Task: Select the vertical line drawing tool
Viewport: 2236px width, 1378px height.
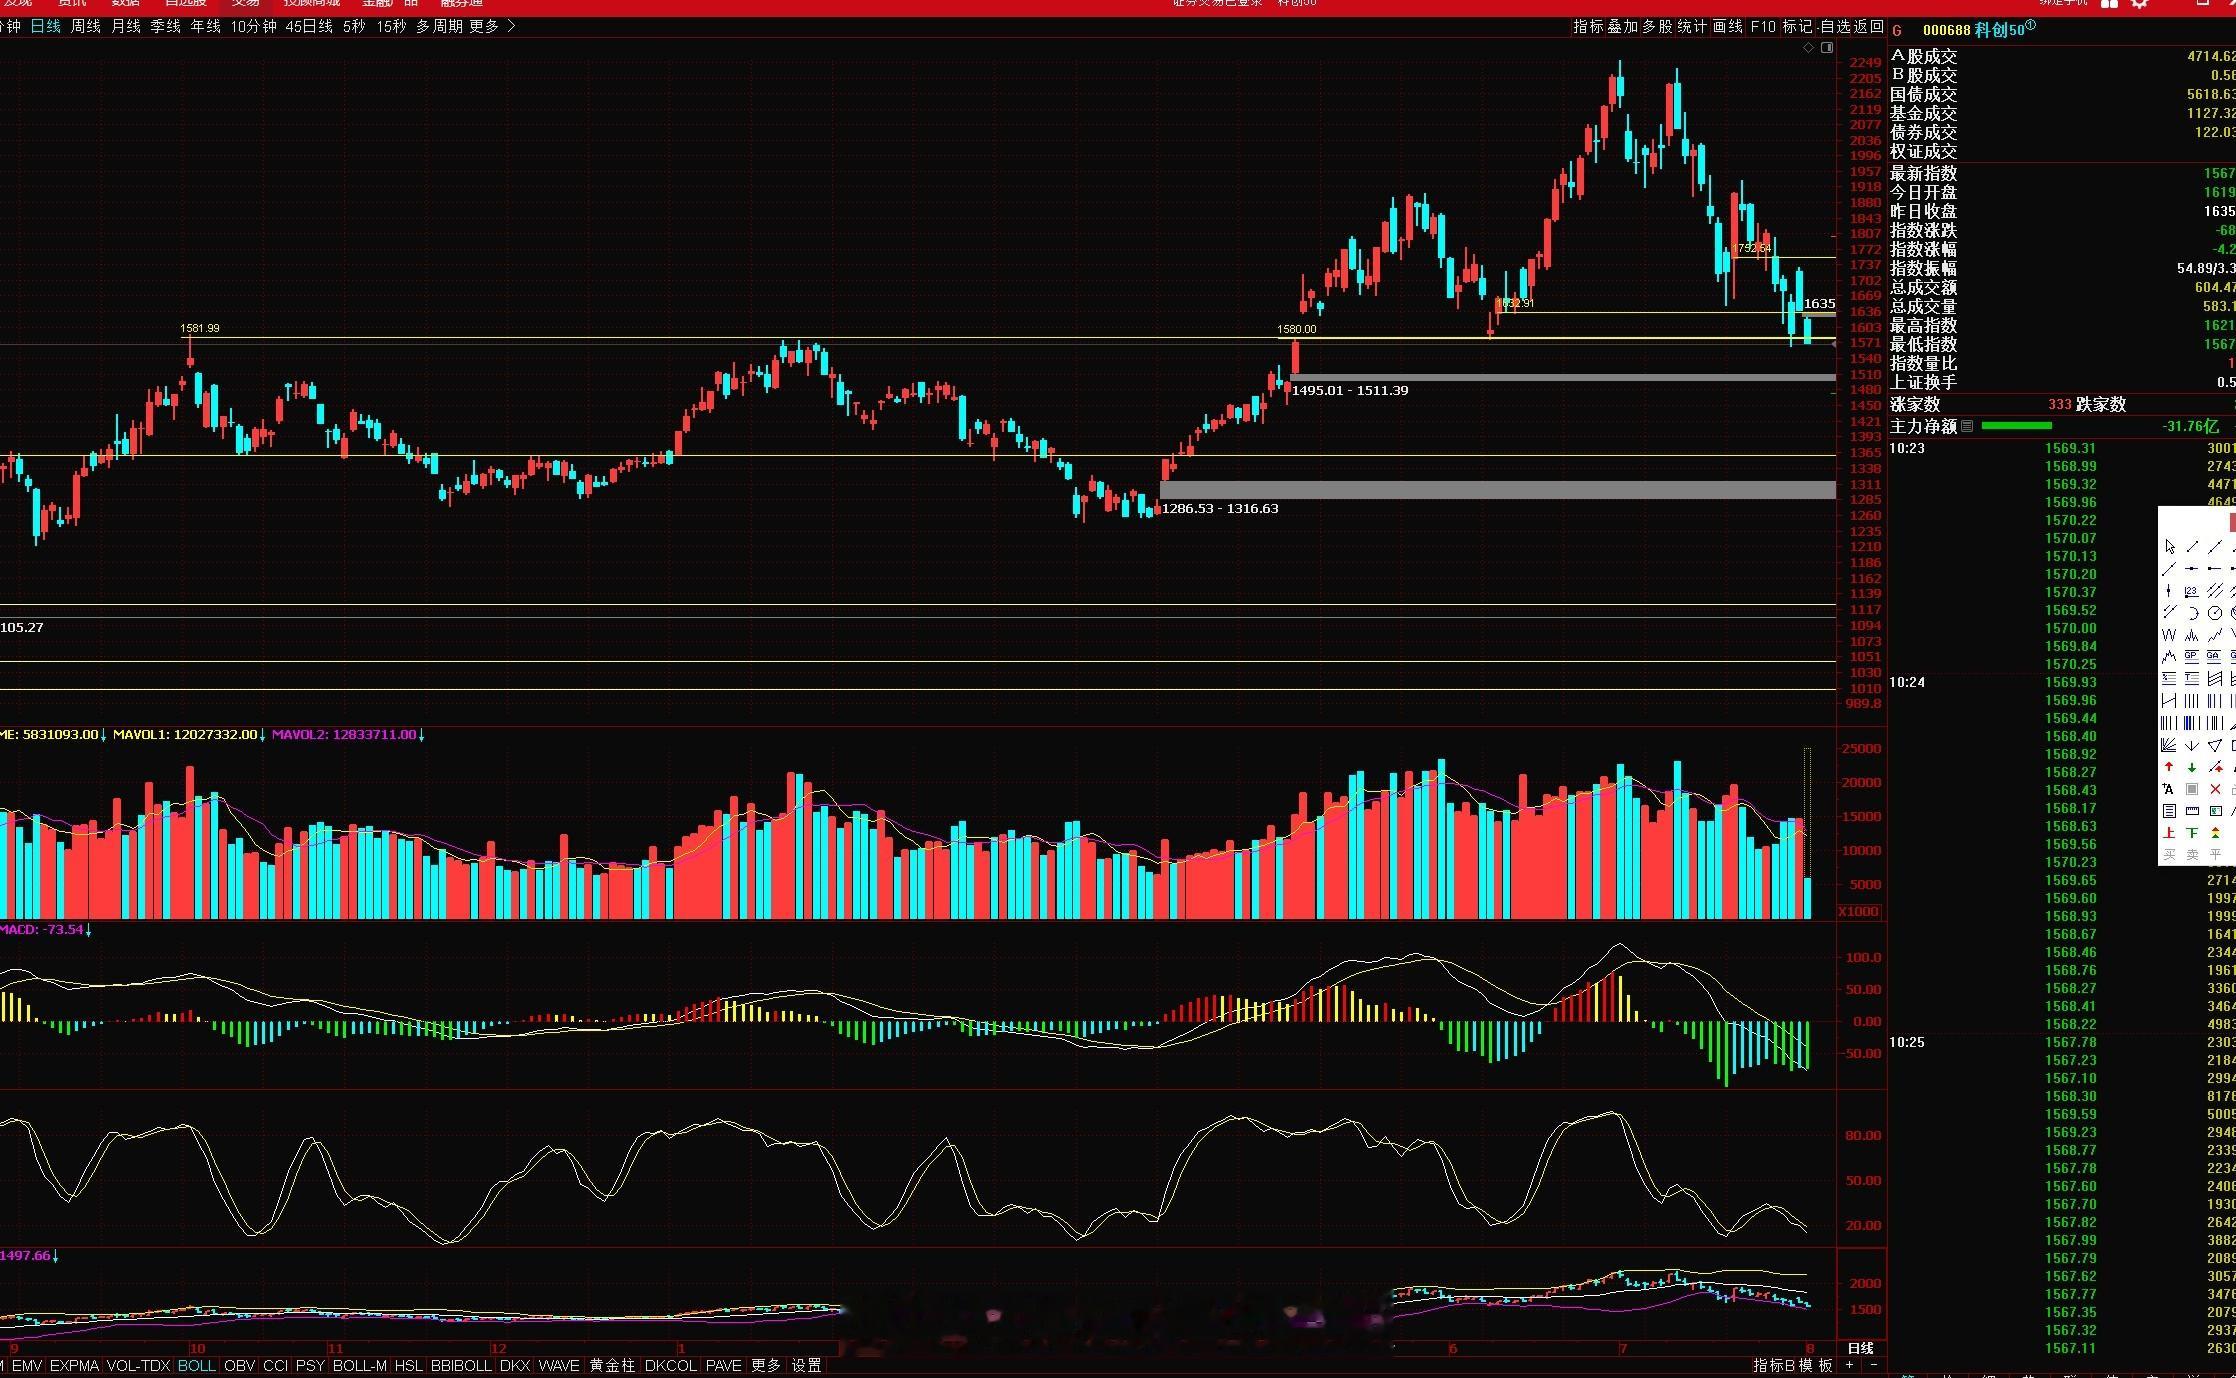Action: 2169,591
